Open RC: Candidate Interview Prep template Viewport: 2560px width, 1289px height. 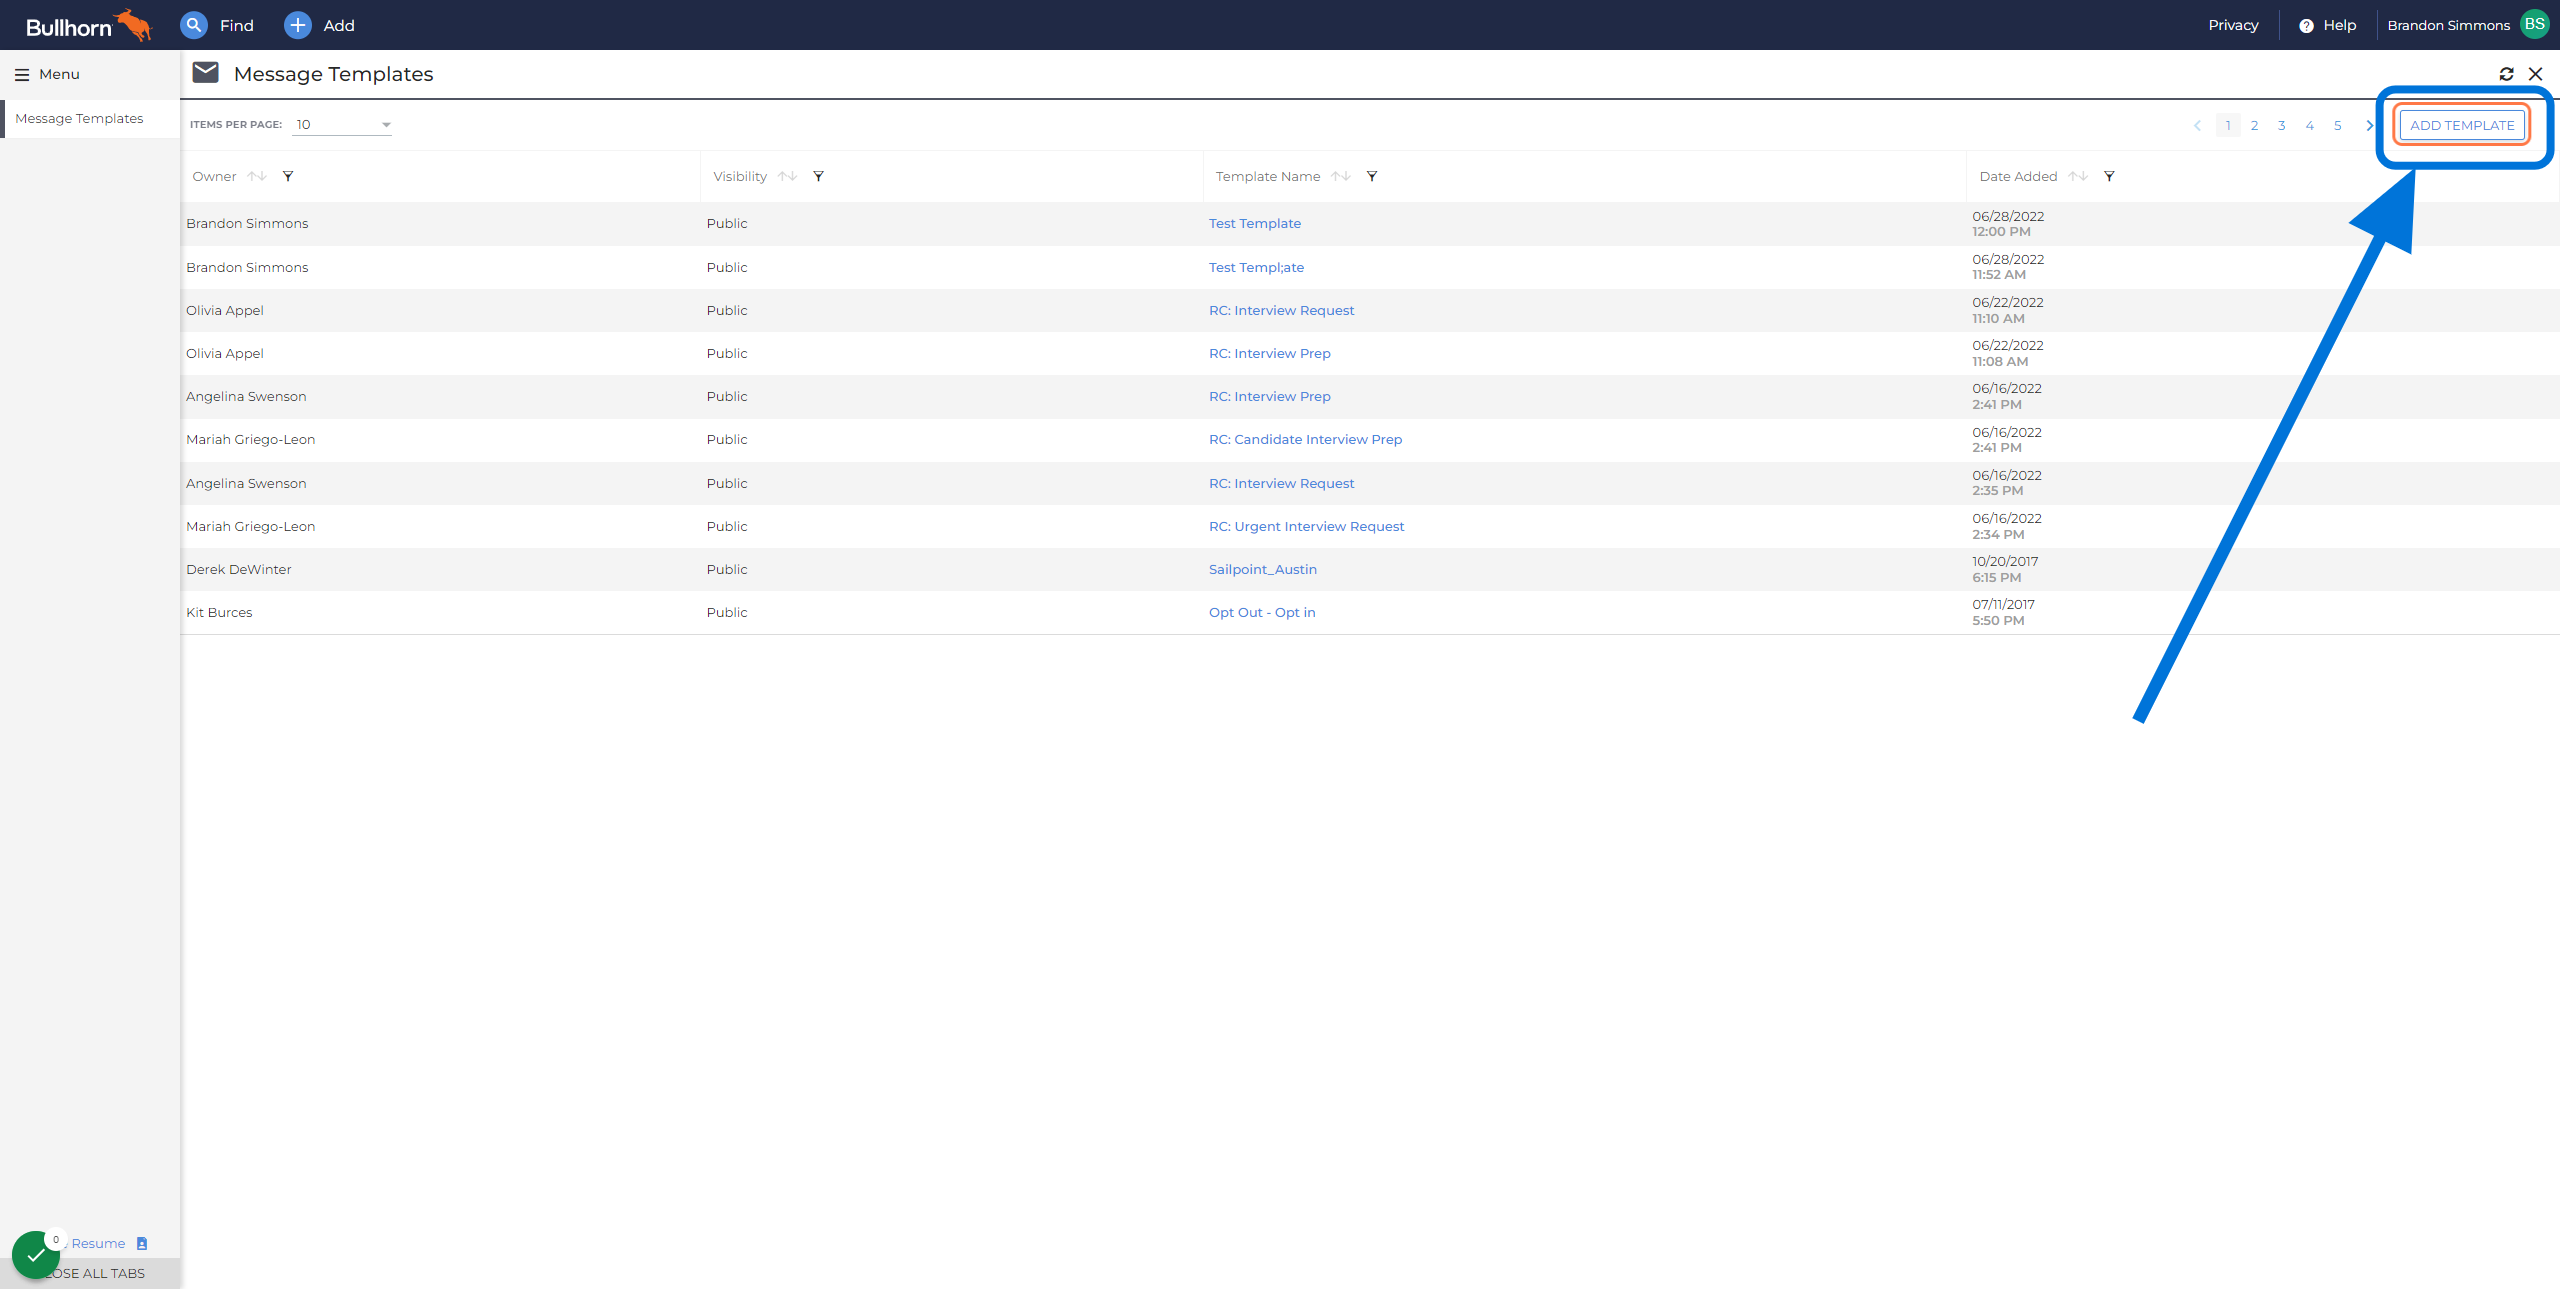tap(1305, 439)
